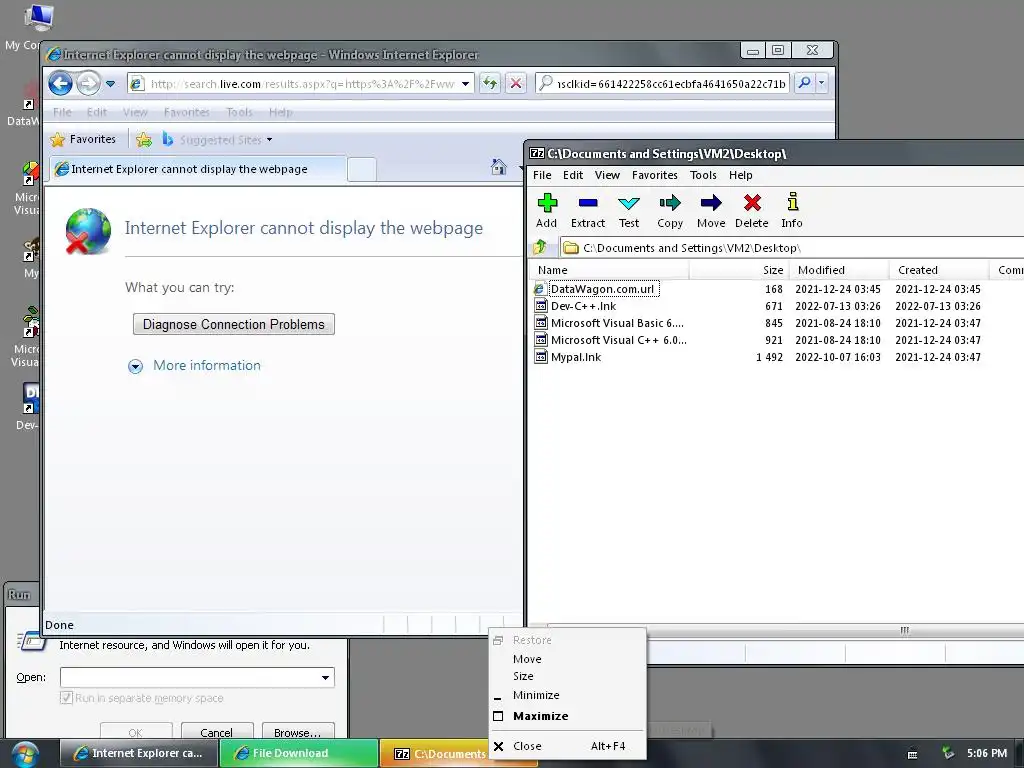The width and height of the screenshot is (1024, 768).
Task: Choose Size in the context menu
Action: (568, 676)
